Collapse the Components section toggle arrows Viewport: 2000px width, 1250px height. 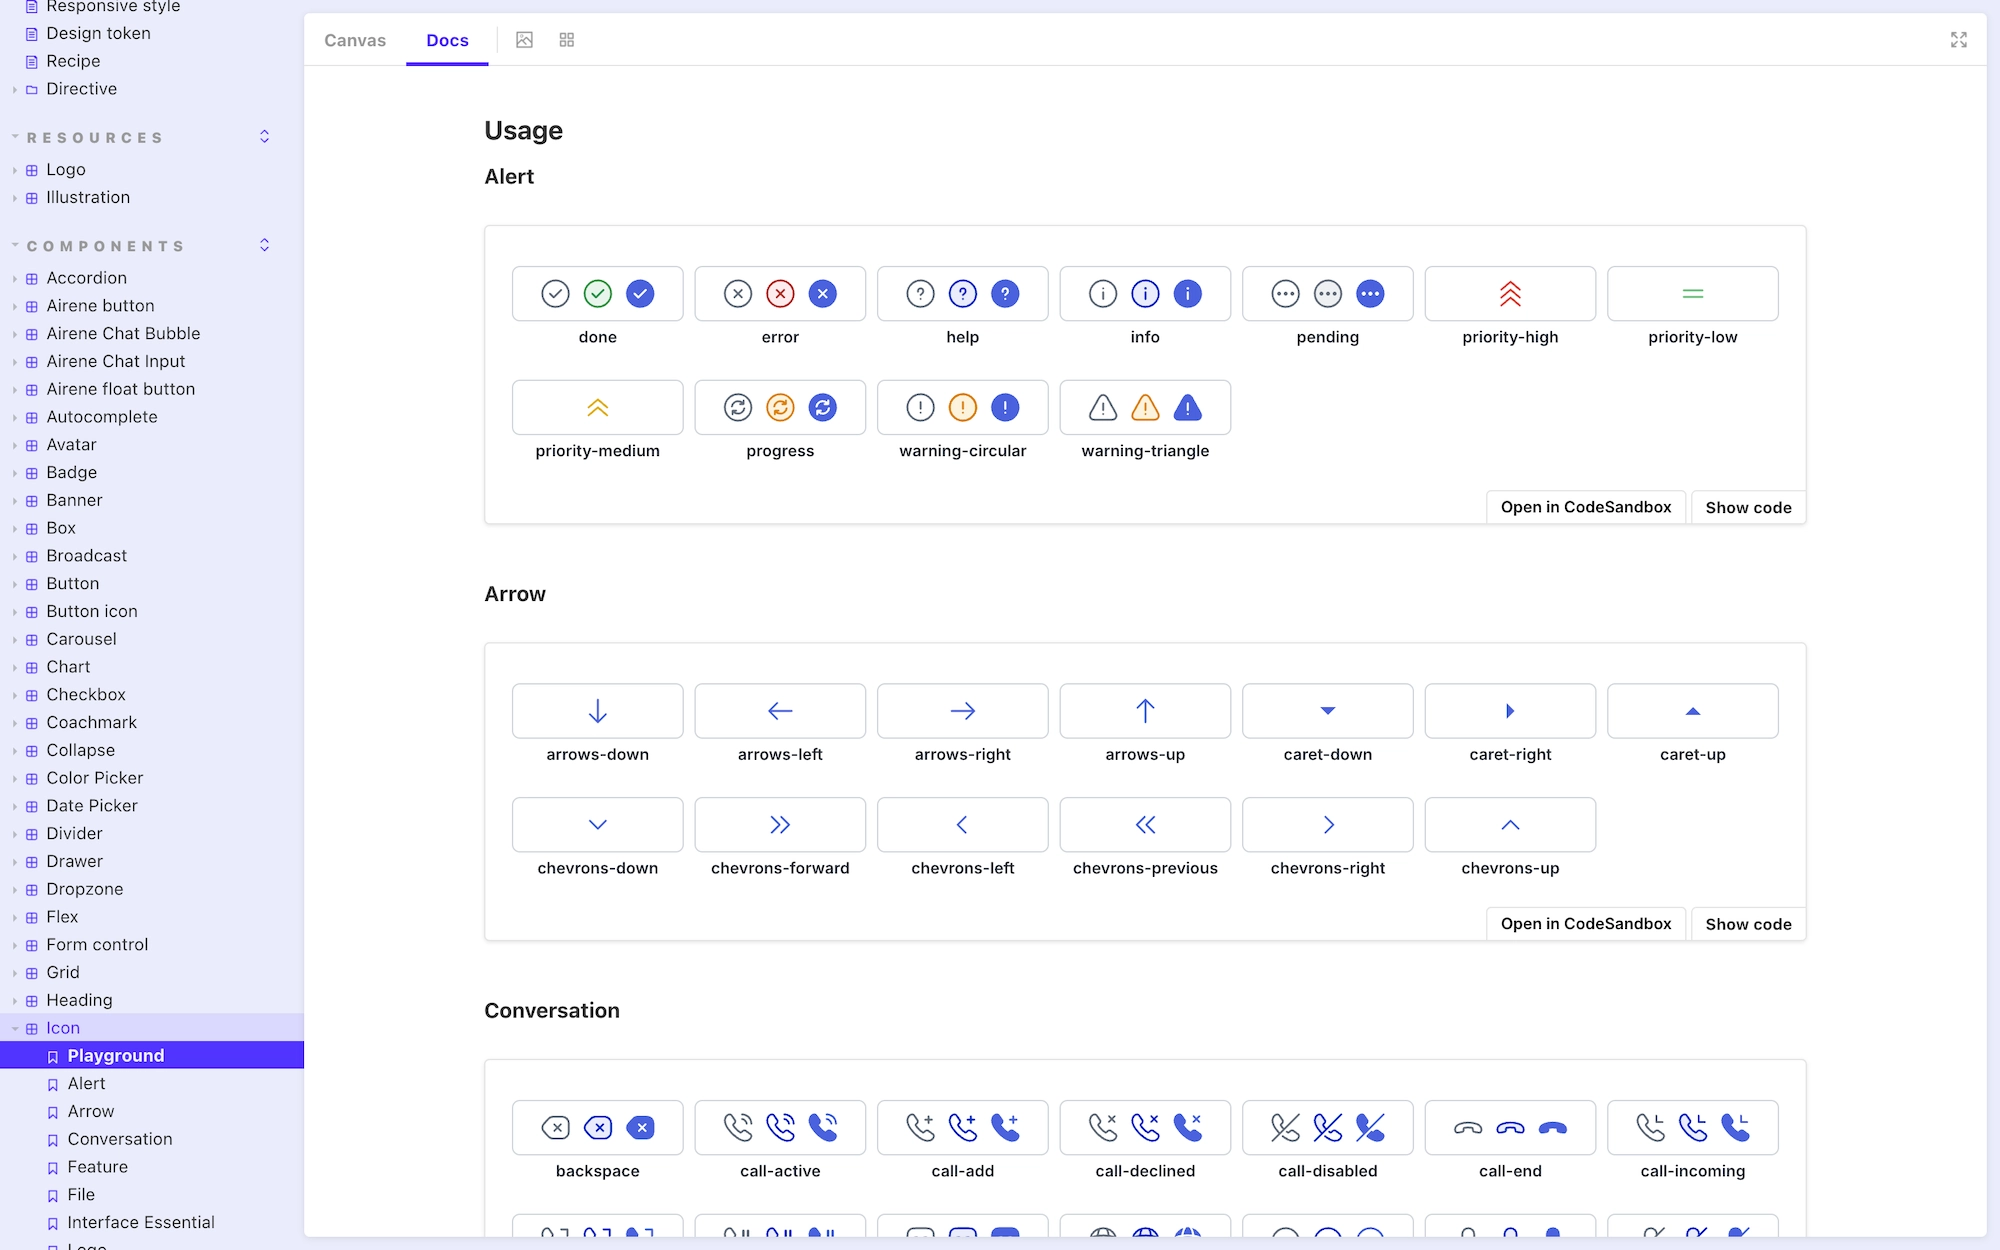point(265,246)
